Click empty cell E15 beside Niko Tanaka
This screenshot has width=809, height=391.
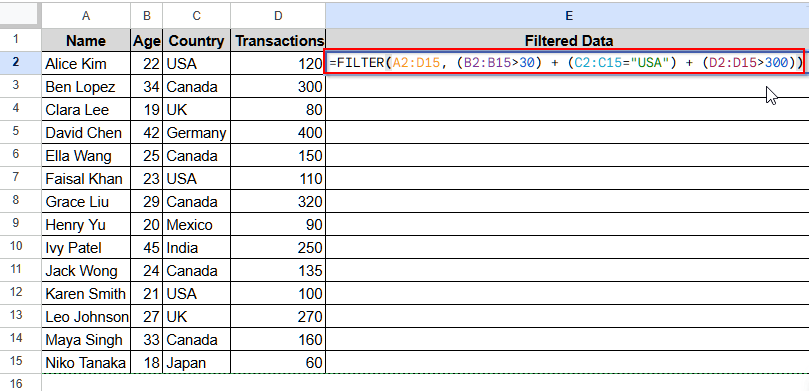pos(568,362)
